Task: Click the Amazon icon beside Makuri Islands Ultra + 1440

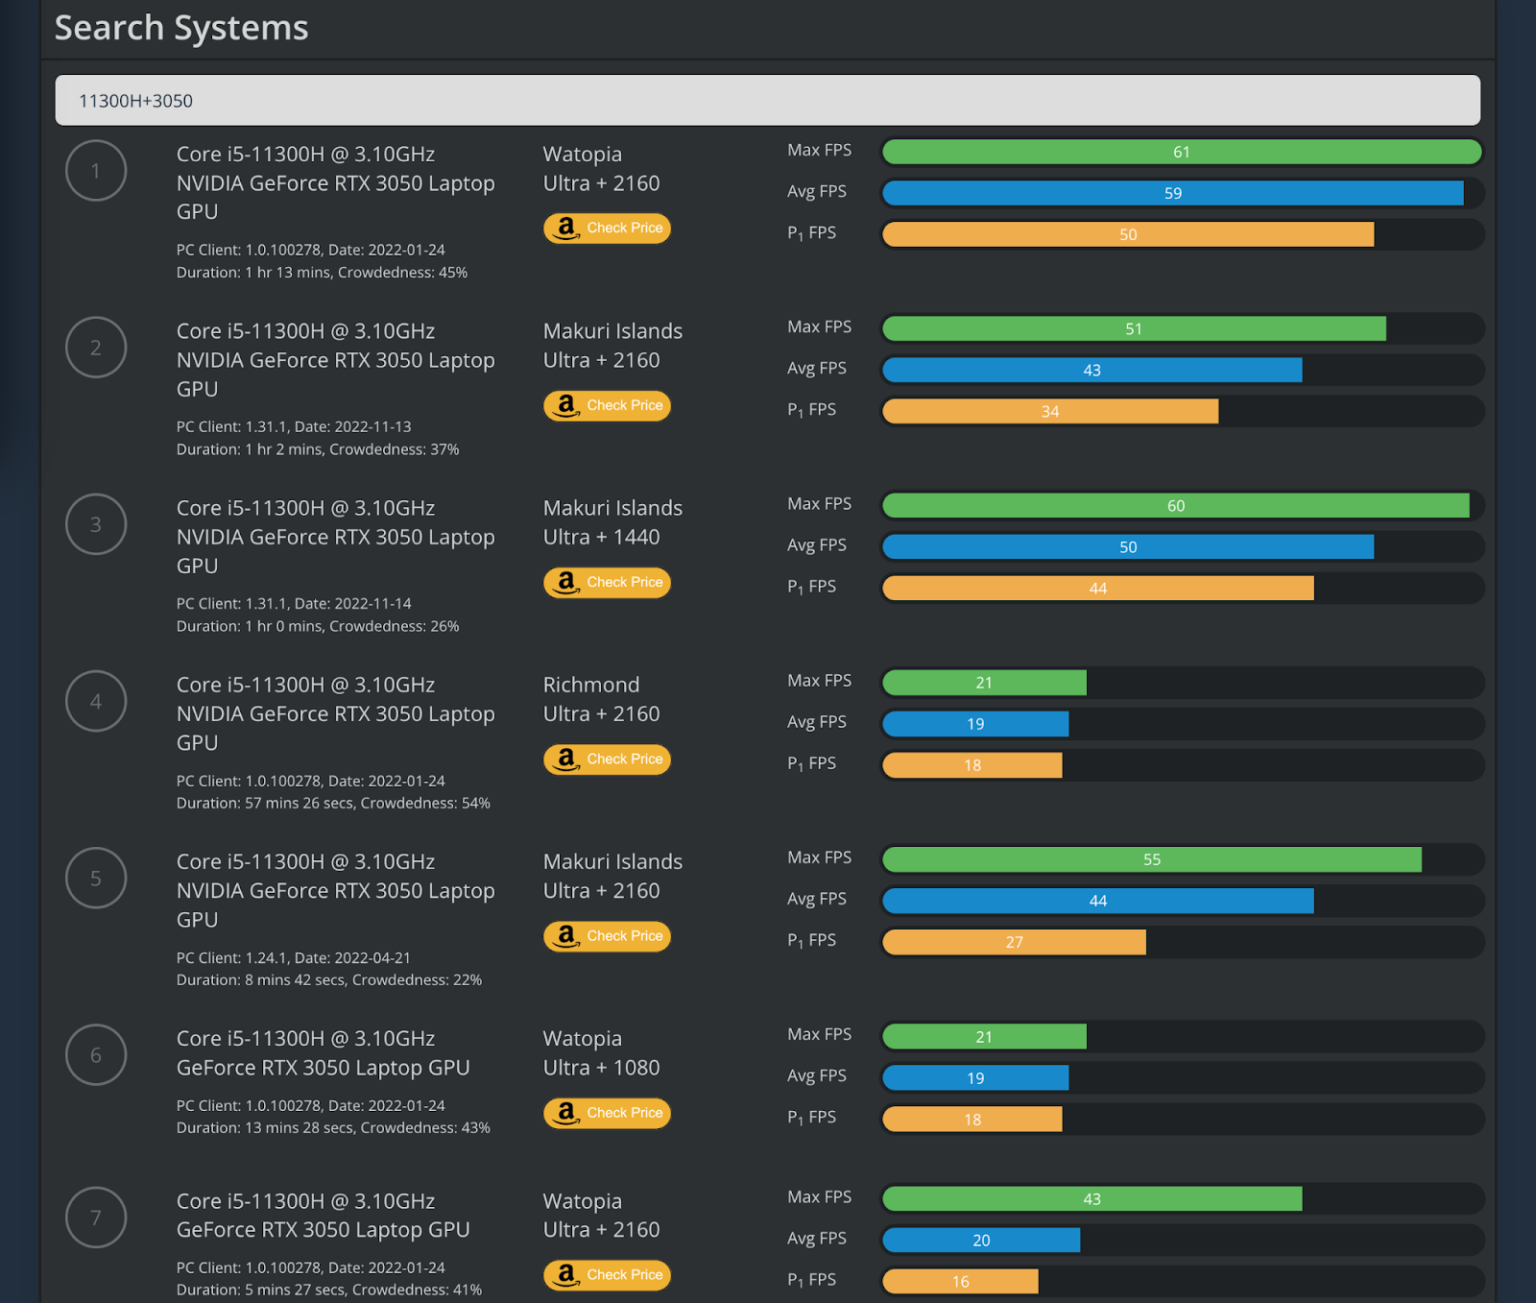Action: (x=566, y=582)
